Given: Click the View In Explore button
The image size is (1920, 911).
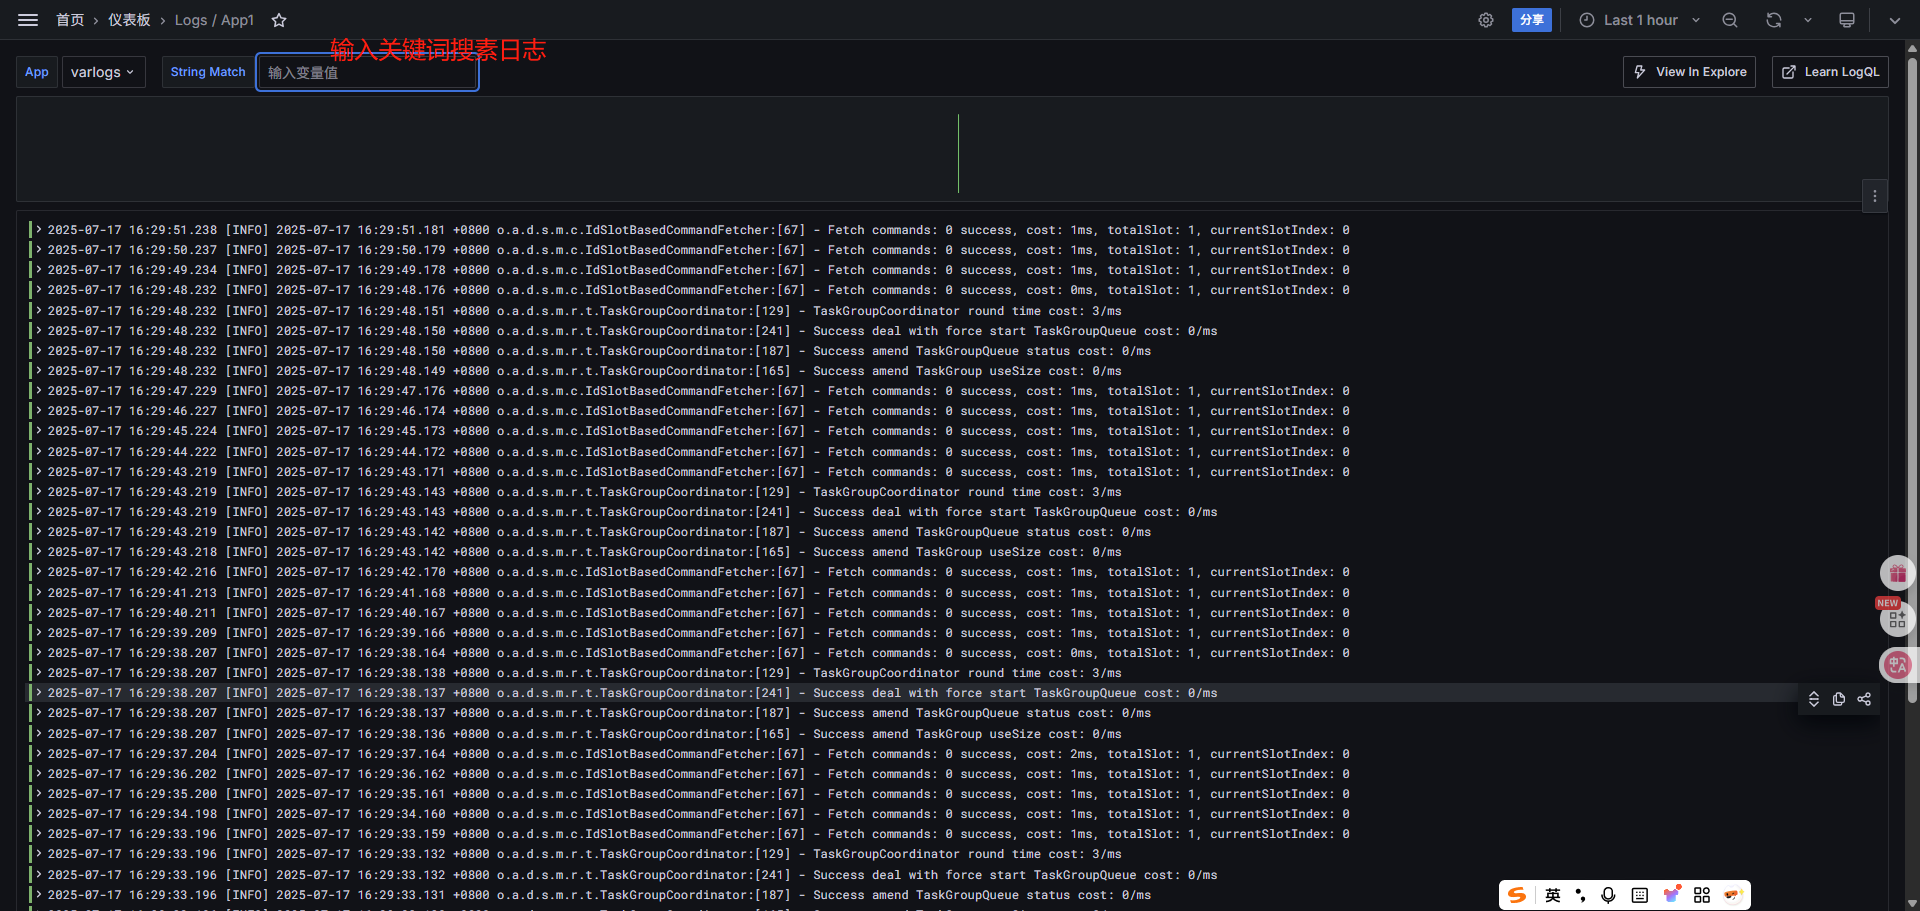Looking at the screenshot, I should (1689, 72).
